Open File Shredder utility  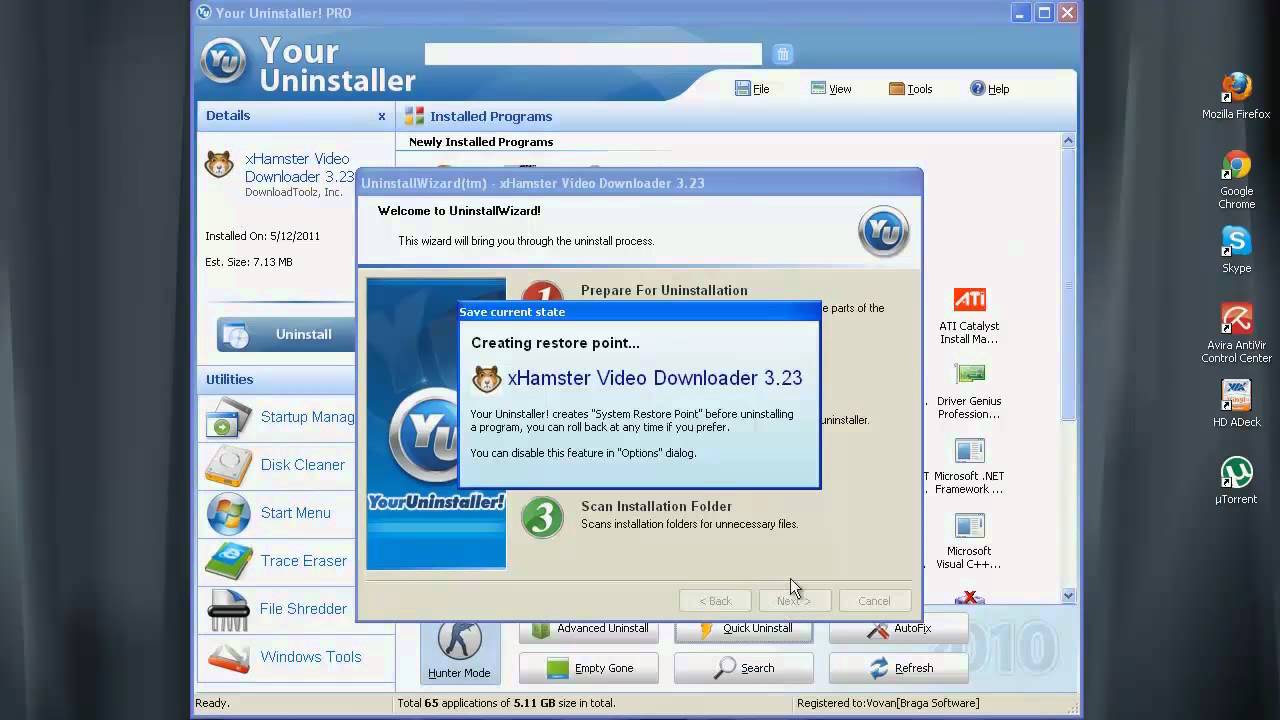click(279, 609)
